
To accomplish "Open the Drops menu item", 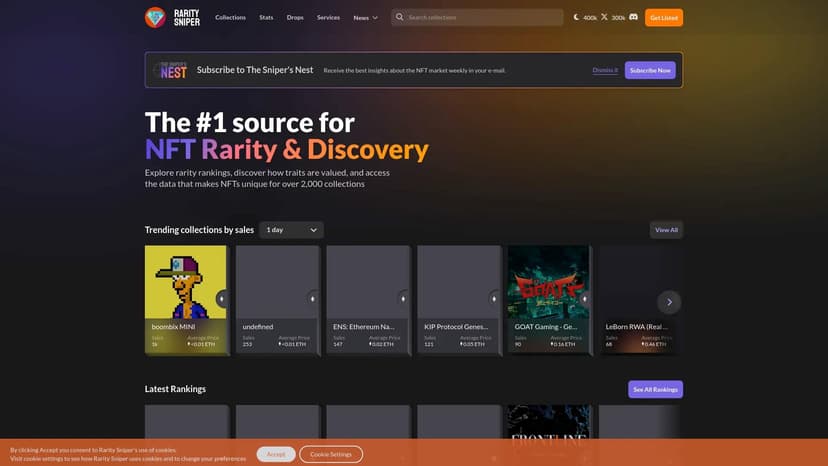I will point(295,17).
